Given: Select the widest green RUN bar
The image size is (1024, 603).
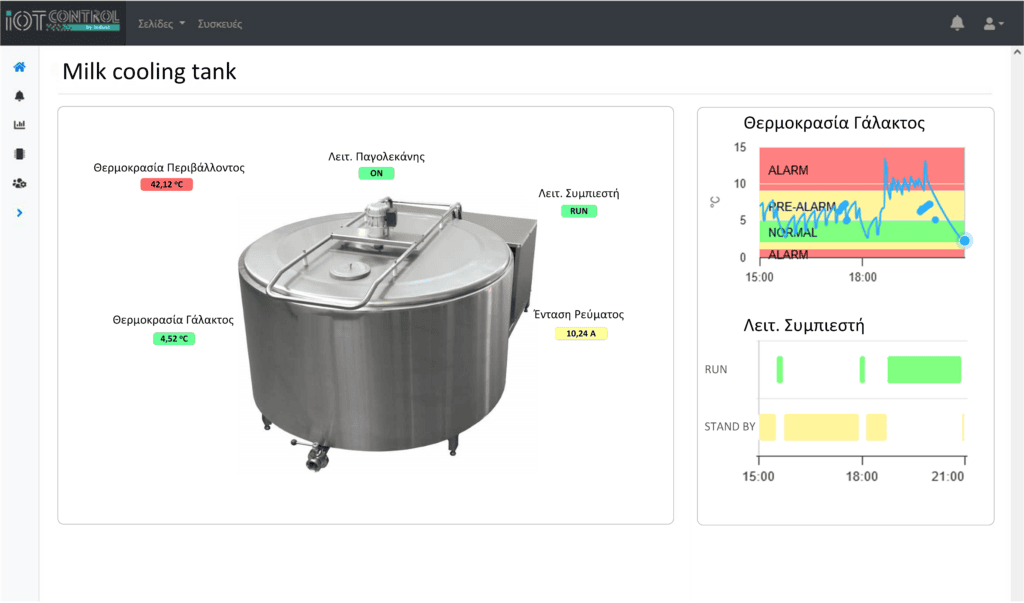Looking at the screenshot, I should [924, 369].
